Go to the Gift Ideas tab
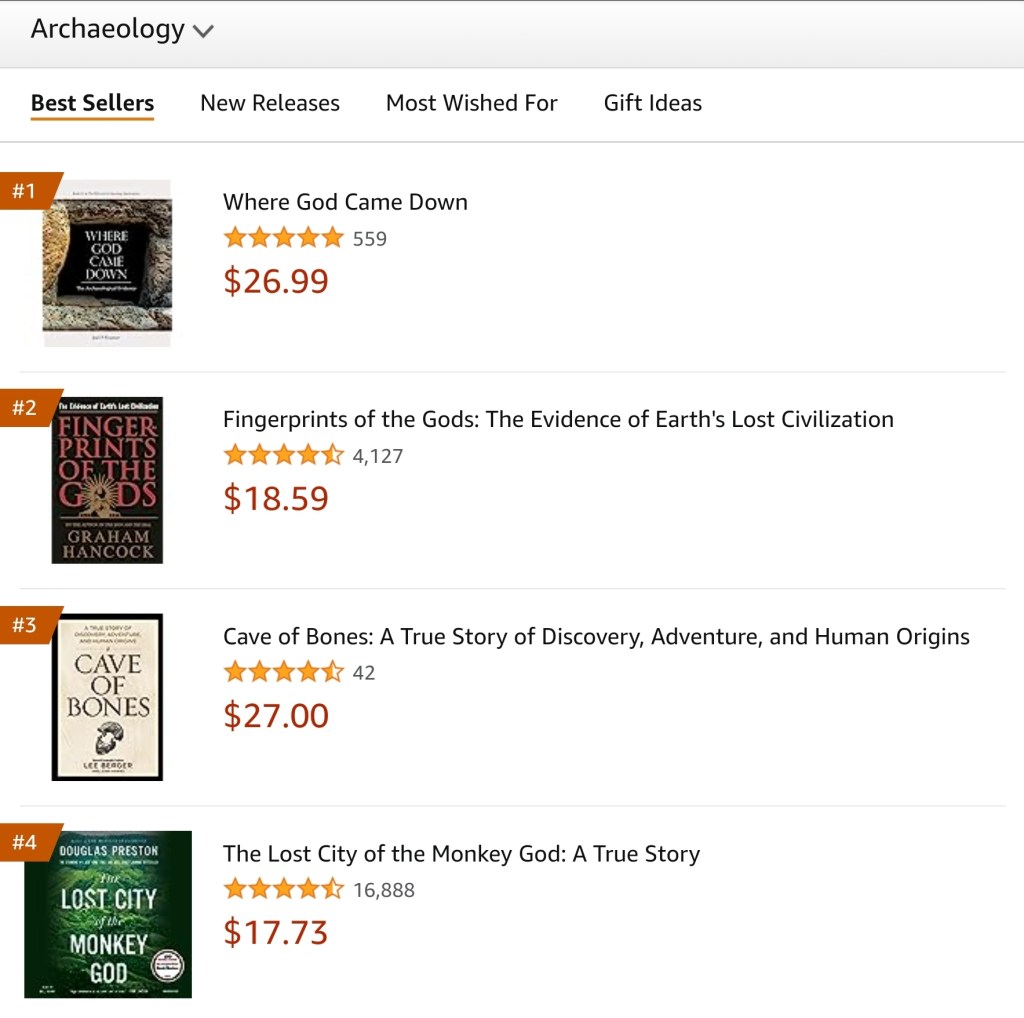 point(653,103)
